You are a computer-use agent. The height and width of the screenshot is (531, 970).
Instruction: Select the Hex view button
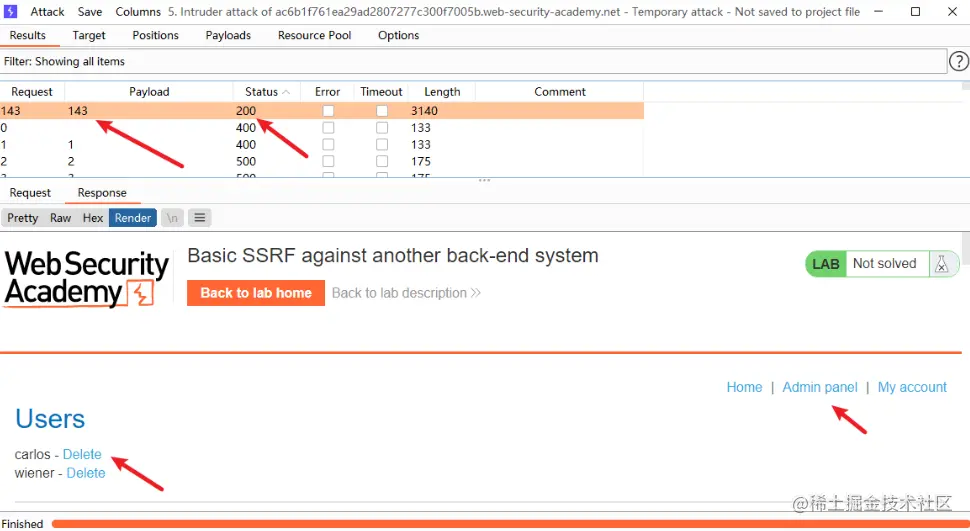(x=93, y=218)
